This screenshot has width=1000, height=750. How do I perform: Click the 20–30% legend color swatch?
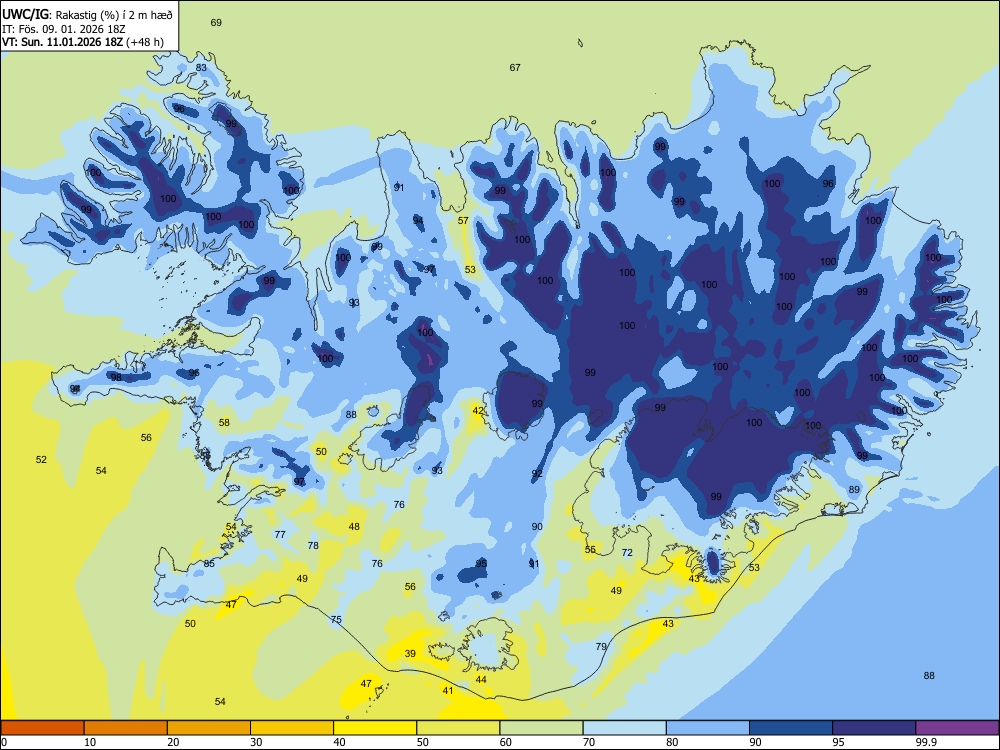[x=209, y=728]
